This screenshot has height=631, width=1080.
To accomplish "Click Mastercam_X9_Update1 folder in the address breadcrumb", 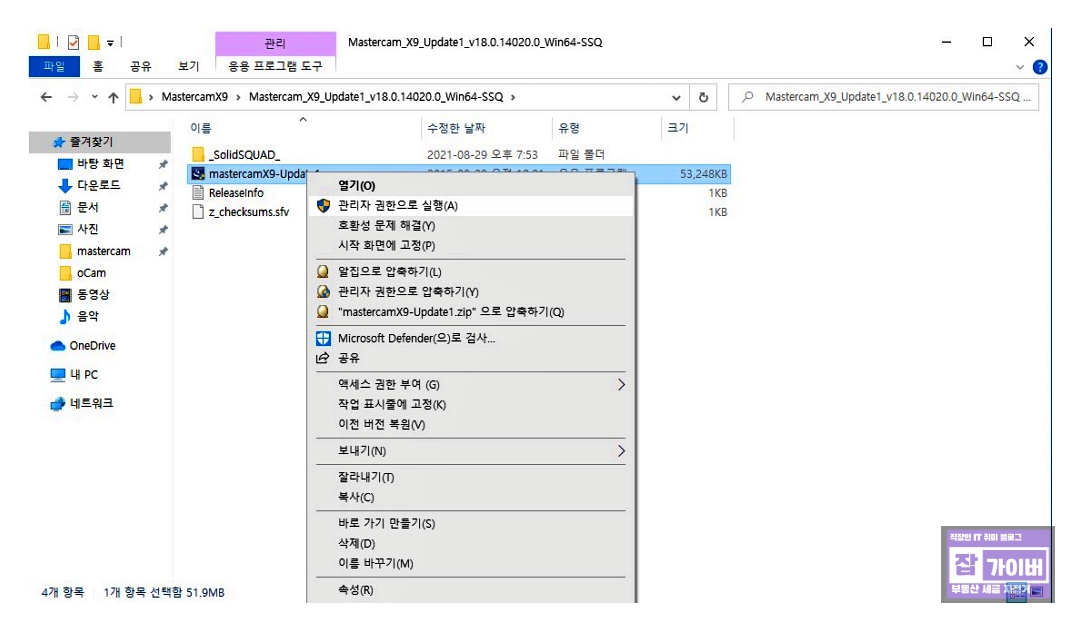I will pos(376,97).
